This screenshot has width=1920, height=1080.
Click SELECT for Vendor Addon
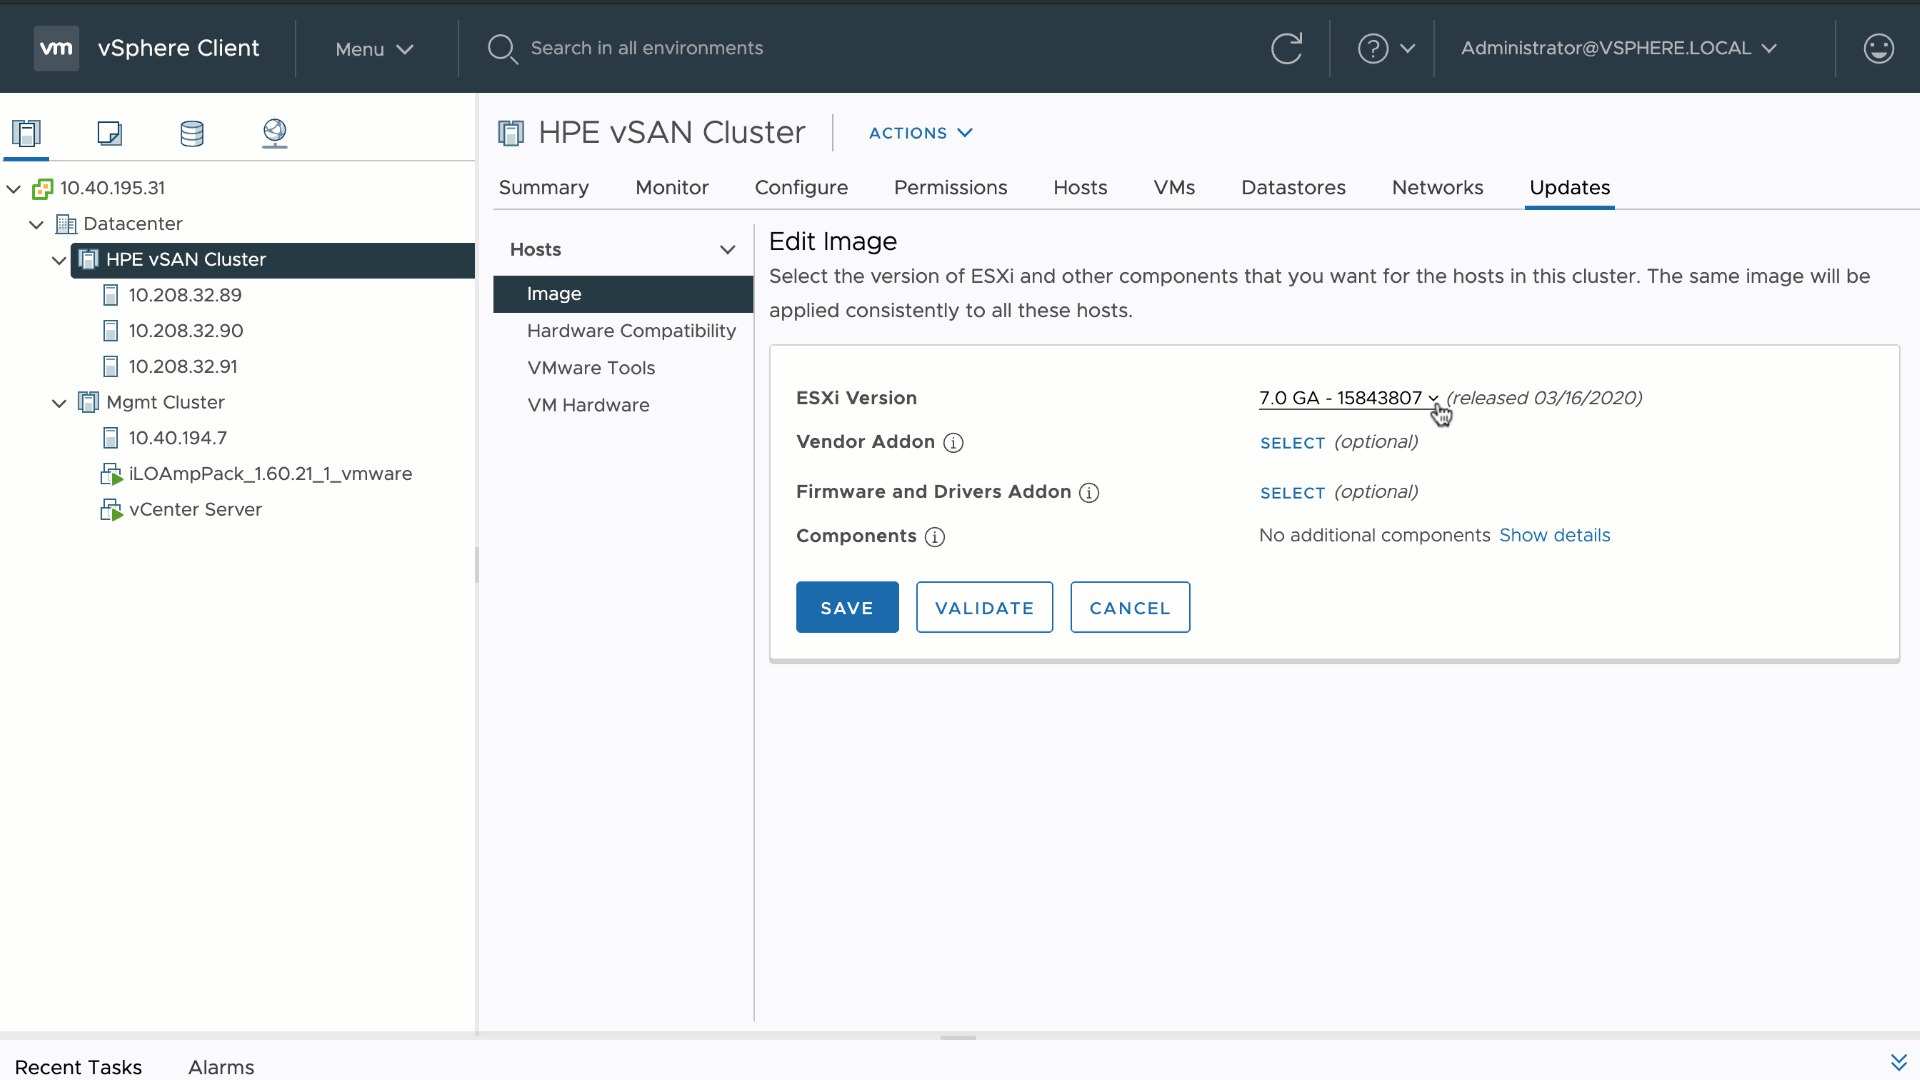(x=1292, y=443)
